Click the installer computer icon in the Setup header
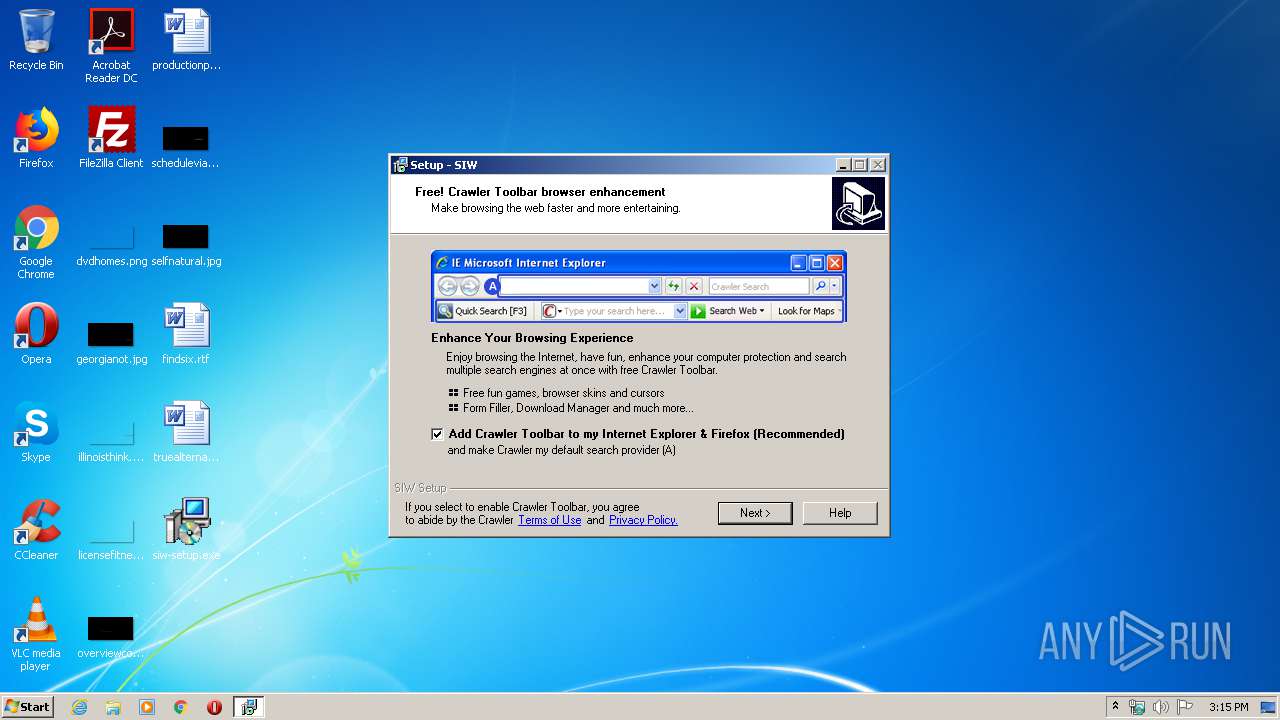 858,204
